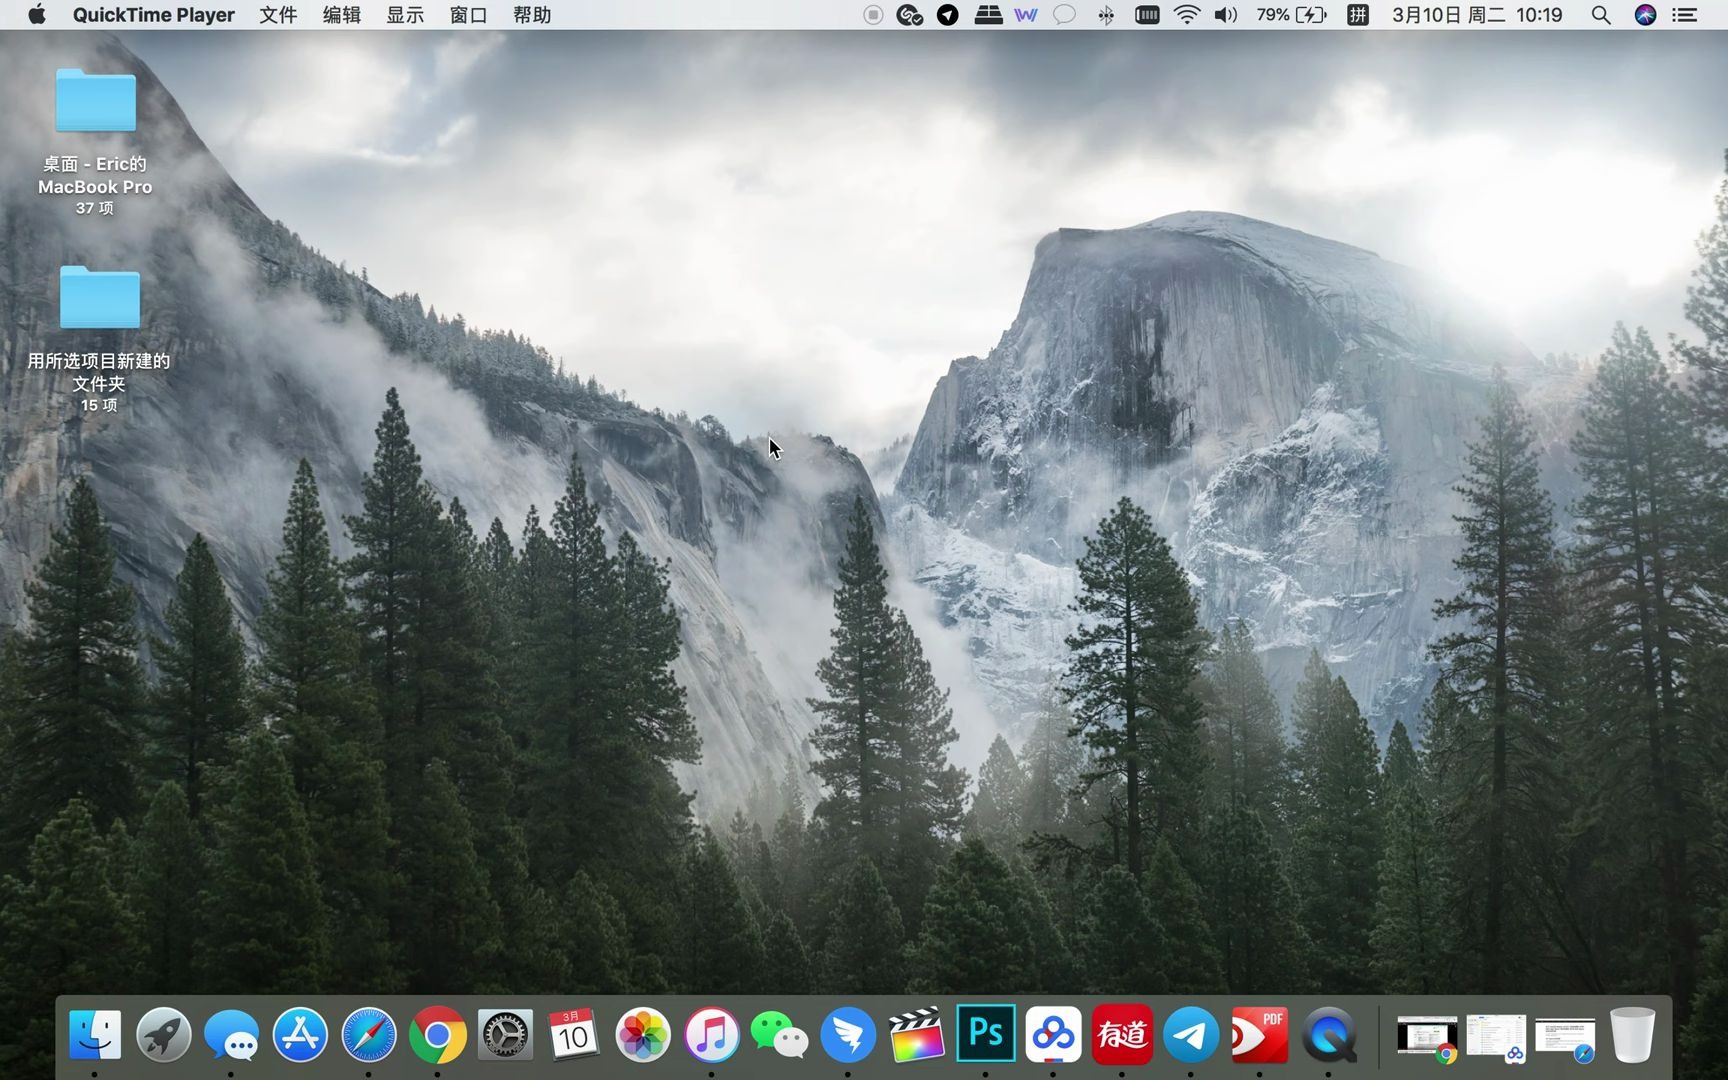Image resolution: width=1728 pixels, height=1080 pixels.
Task: Open the 拼 input source menu
Action: [1357, 15]
